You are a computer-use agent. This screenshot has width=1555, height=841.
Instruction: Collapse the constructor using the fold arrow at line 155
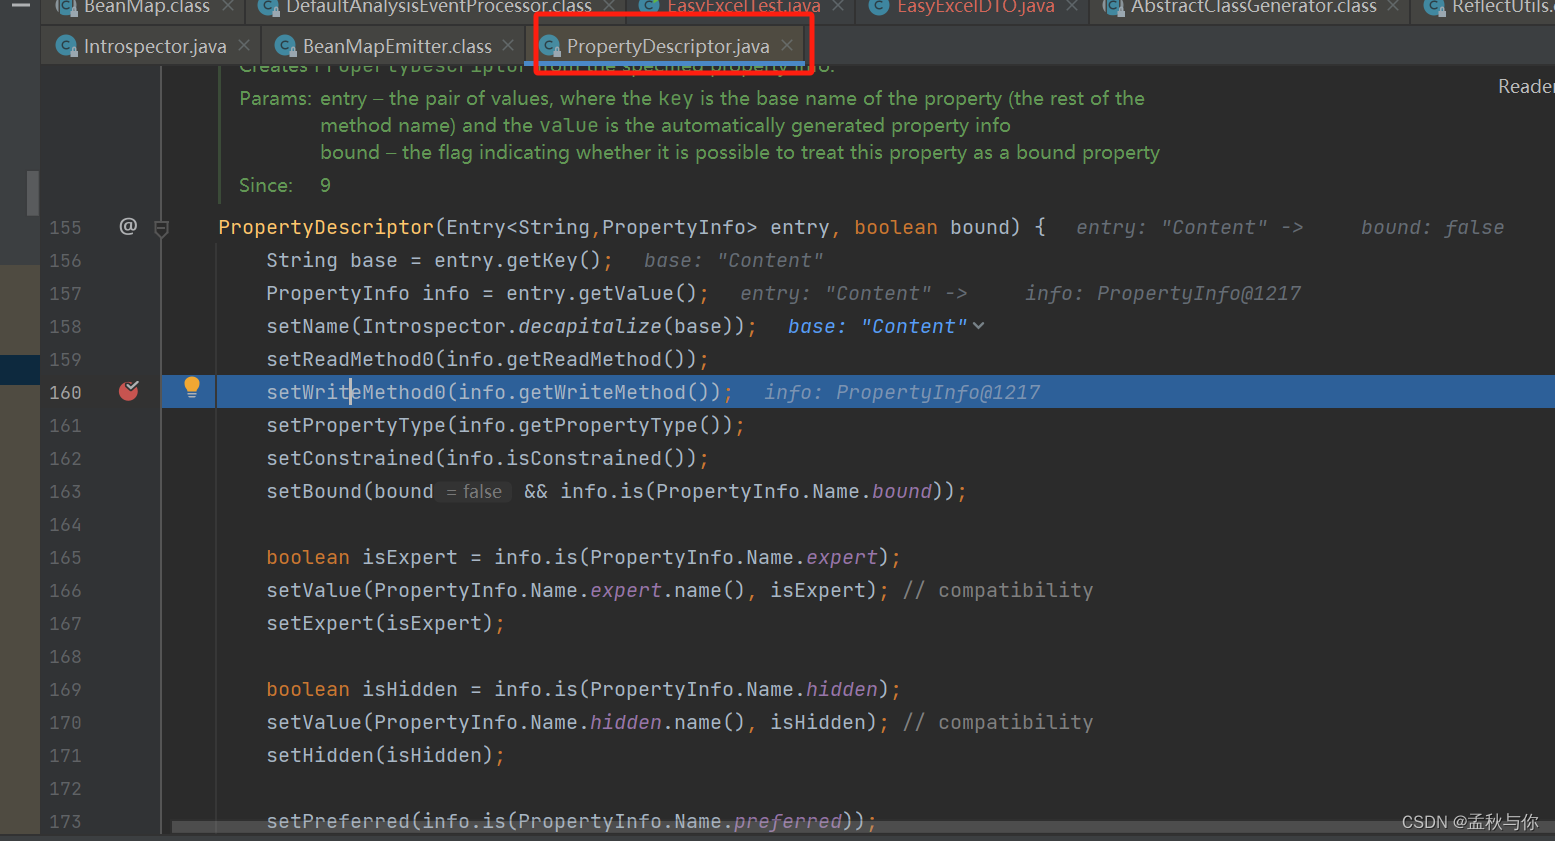pyautogui.click(x=161, y=227)
